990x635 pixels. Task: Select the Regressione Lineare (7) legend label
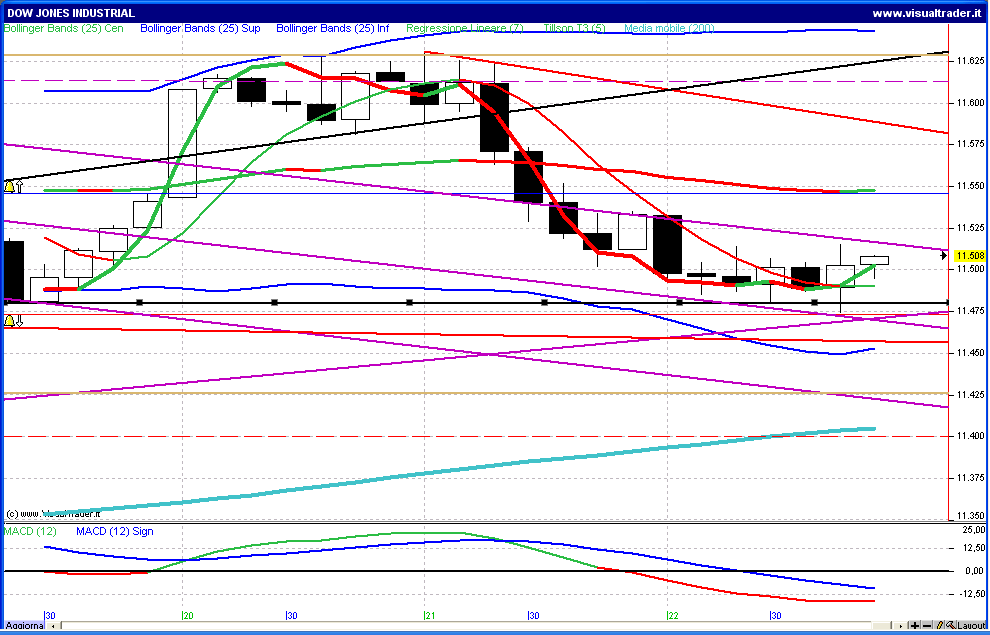tap(465, 28)
